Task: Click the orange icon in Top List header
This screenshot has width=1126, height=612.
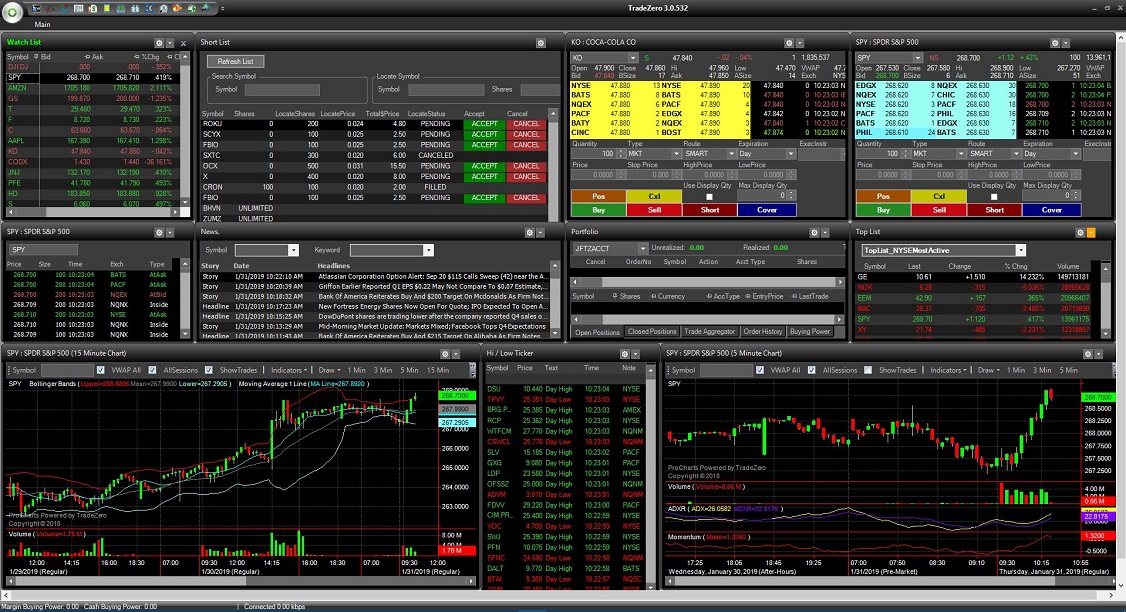Action: [1091, 232]
